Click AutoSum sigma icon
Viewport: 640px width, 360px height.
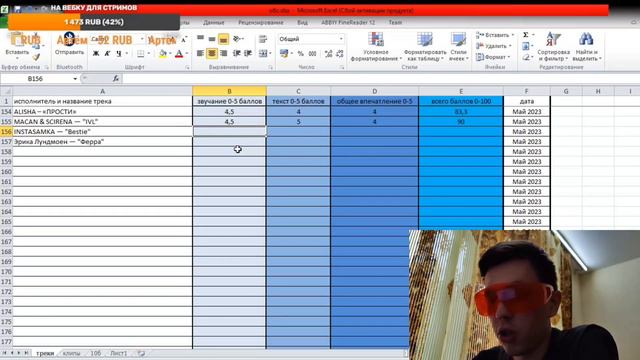pyautogui.click(x=526, y=35)
